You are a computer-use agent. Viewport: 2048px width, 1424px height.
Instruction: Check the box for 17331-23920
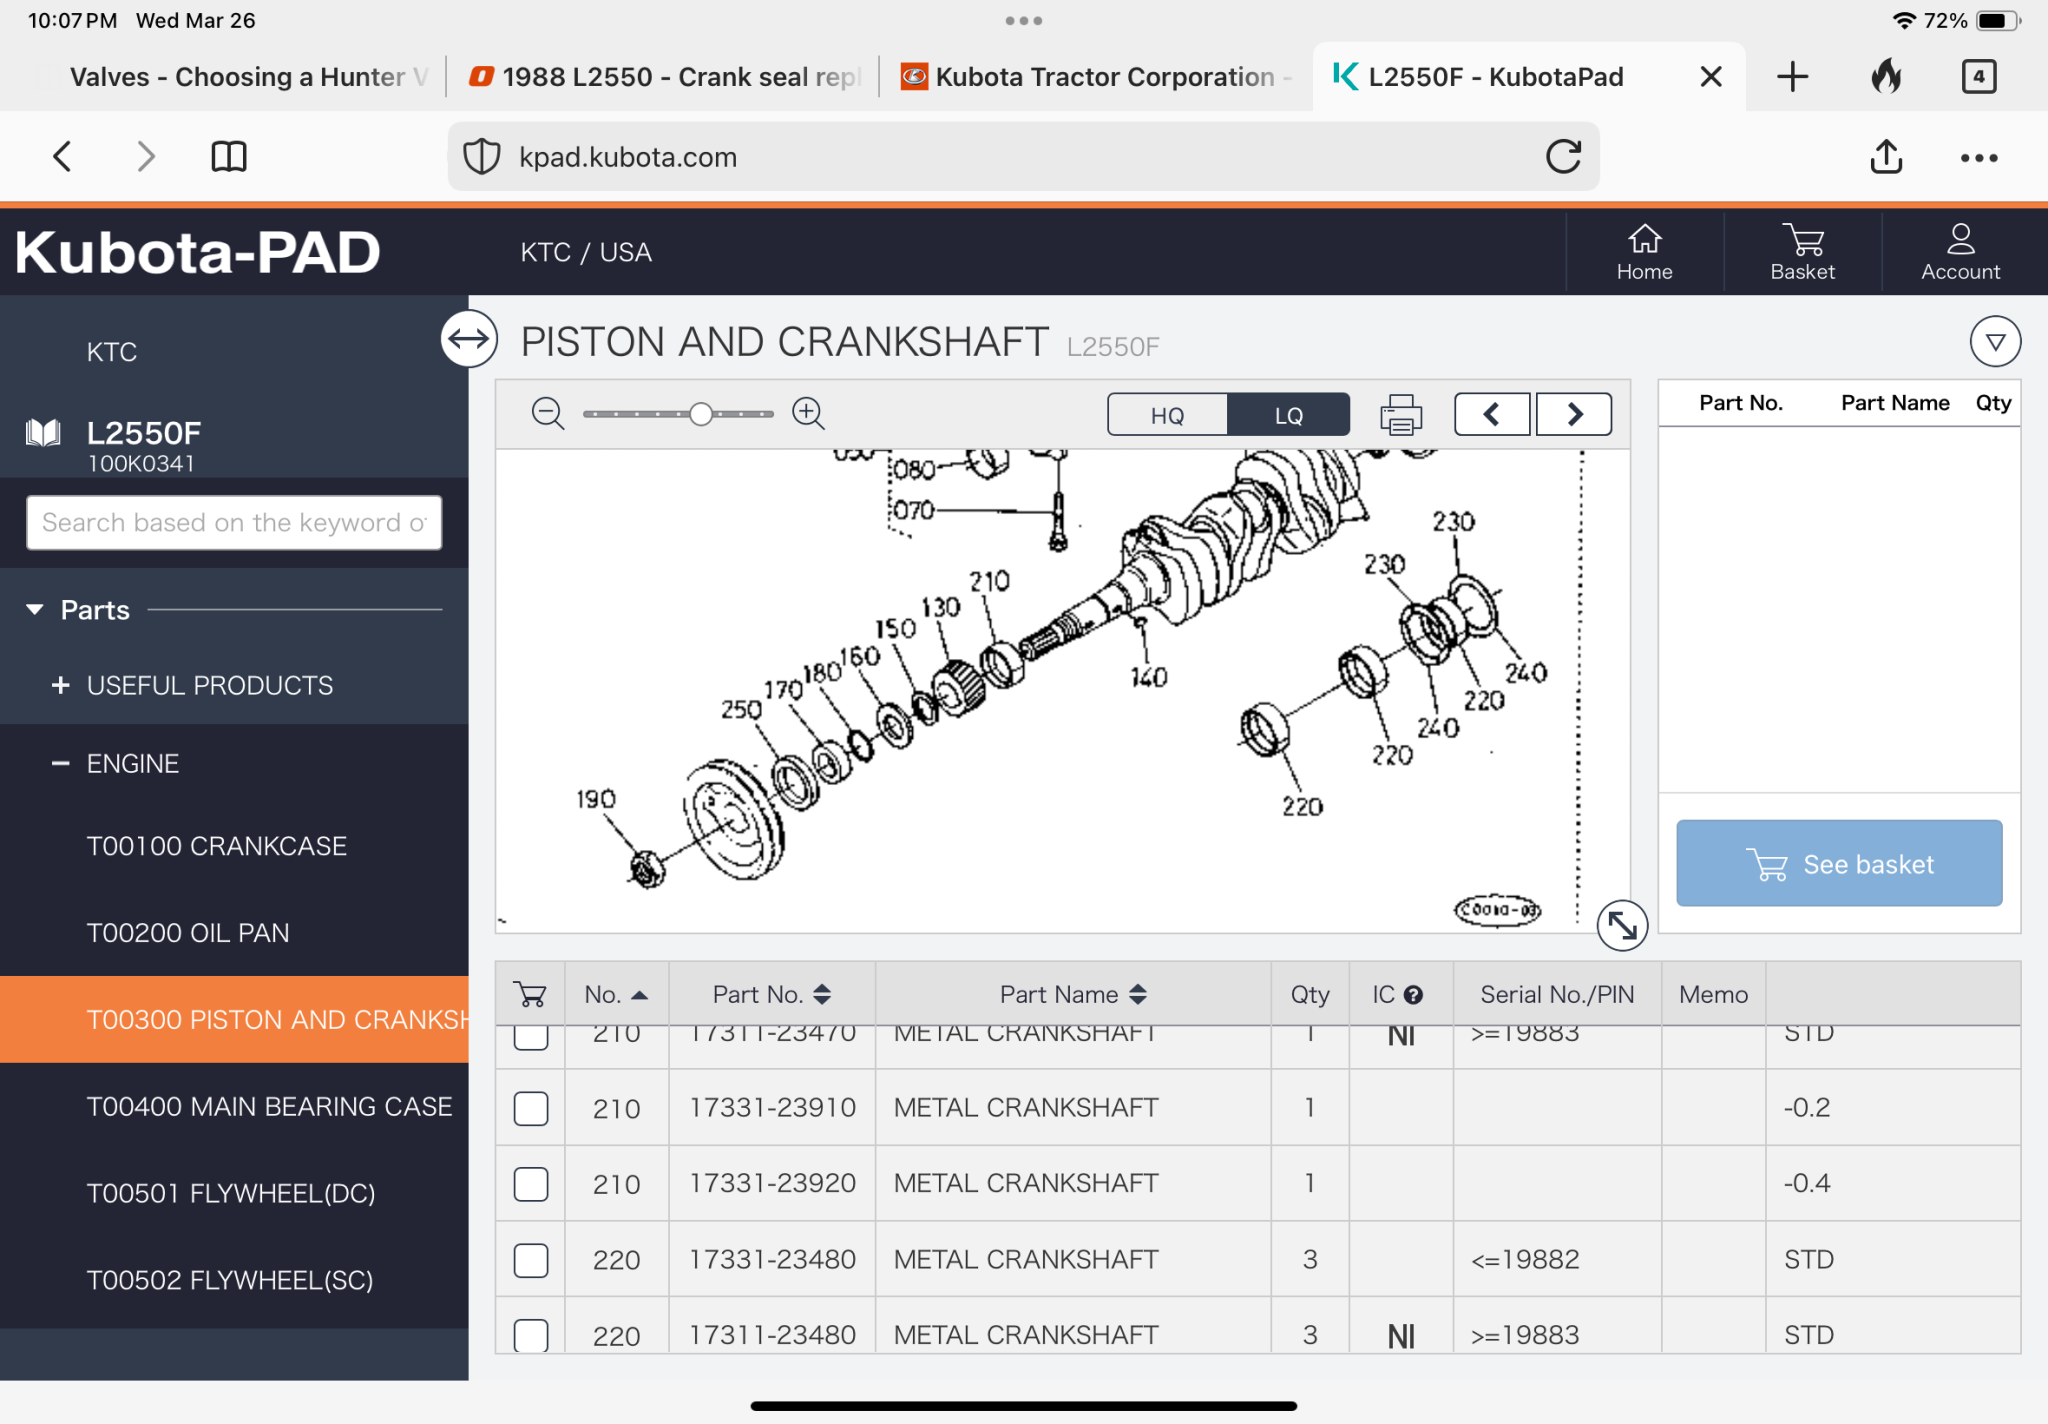531,1184
